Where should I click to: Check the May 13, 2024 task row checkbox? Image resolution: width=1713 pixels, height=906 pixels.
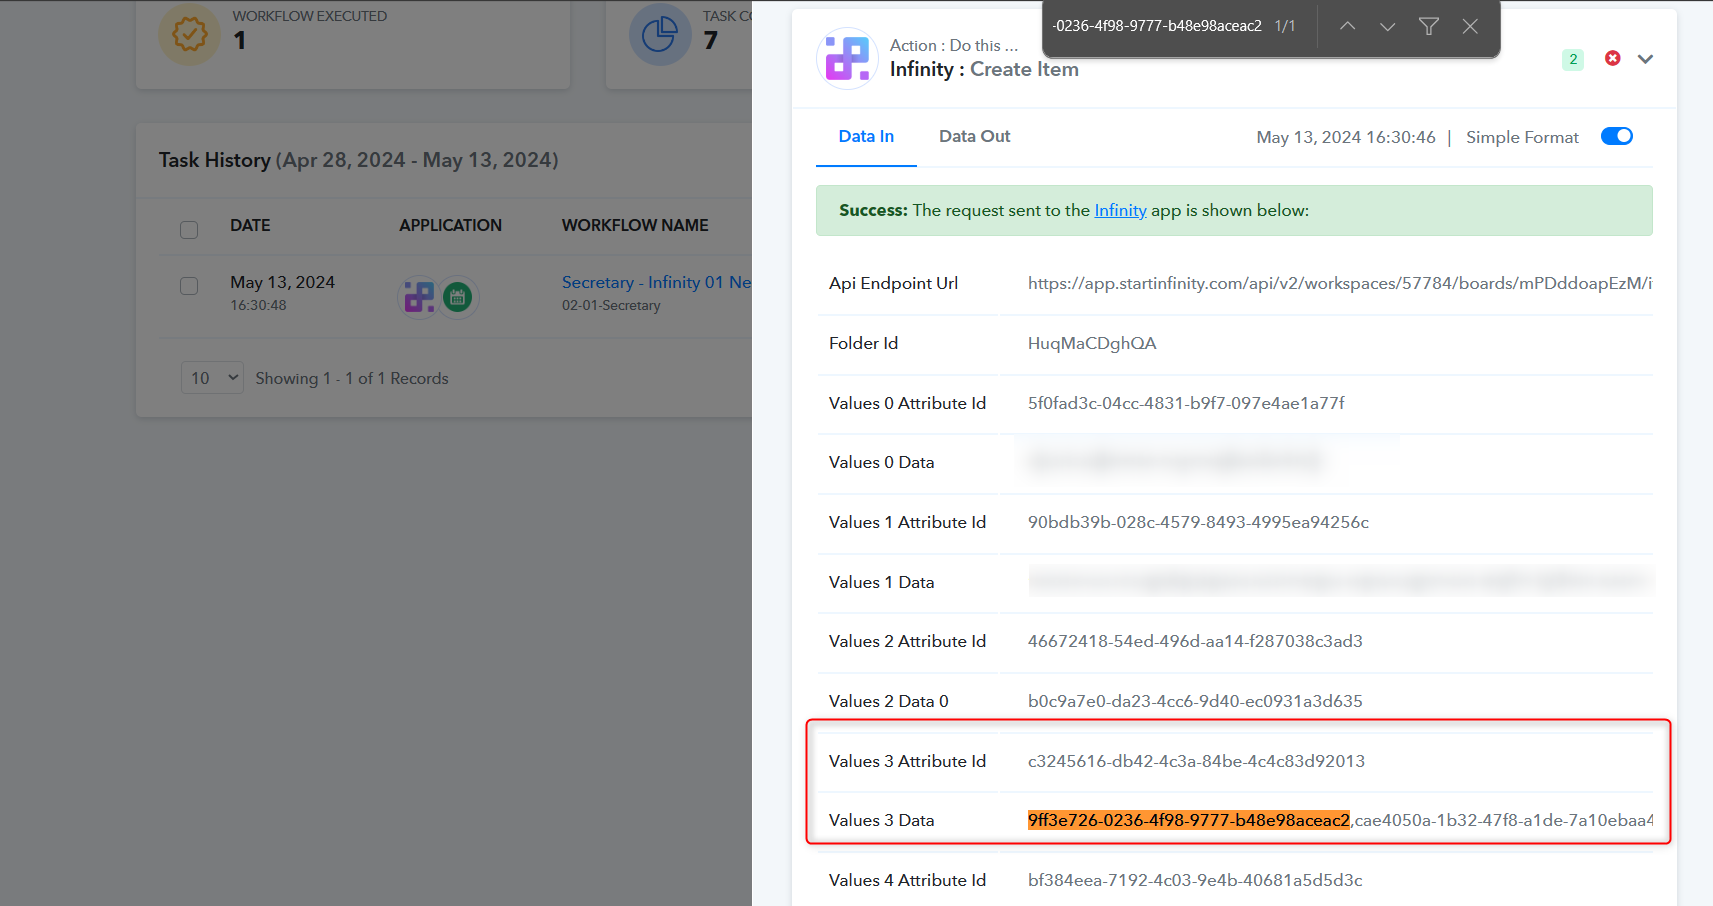tap(189, 286)
